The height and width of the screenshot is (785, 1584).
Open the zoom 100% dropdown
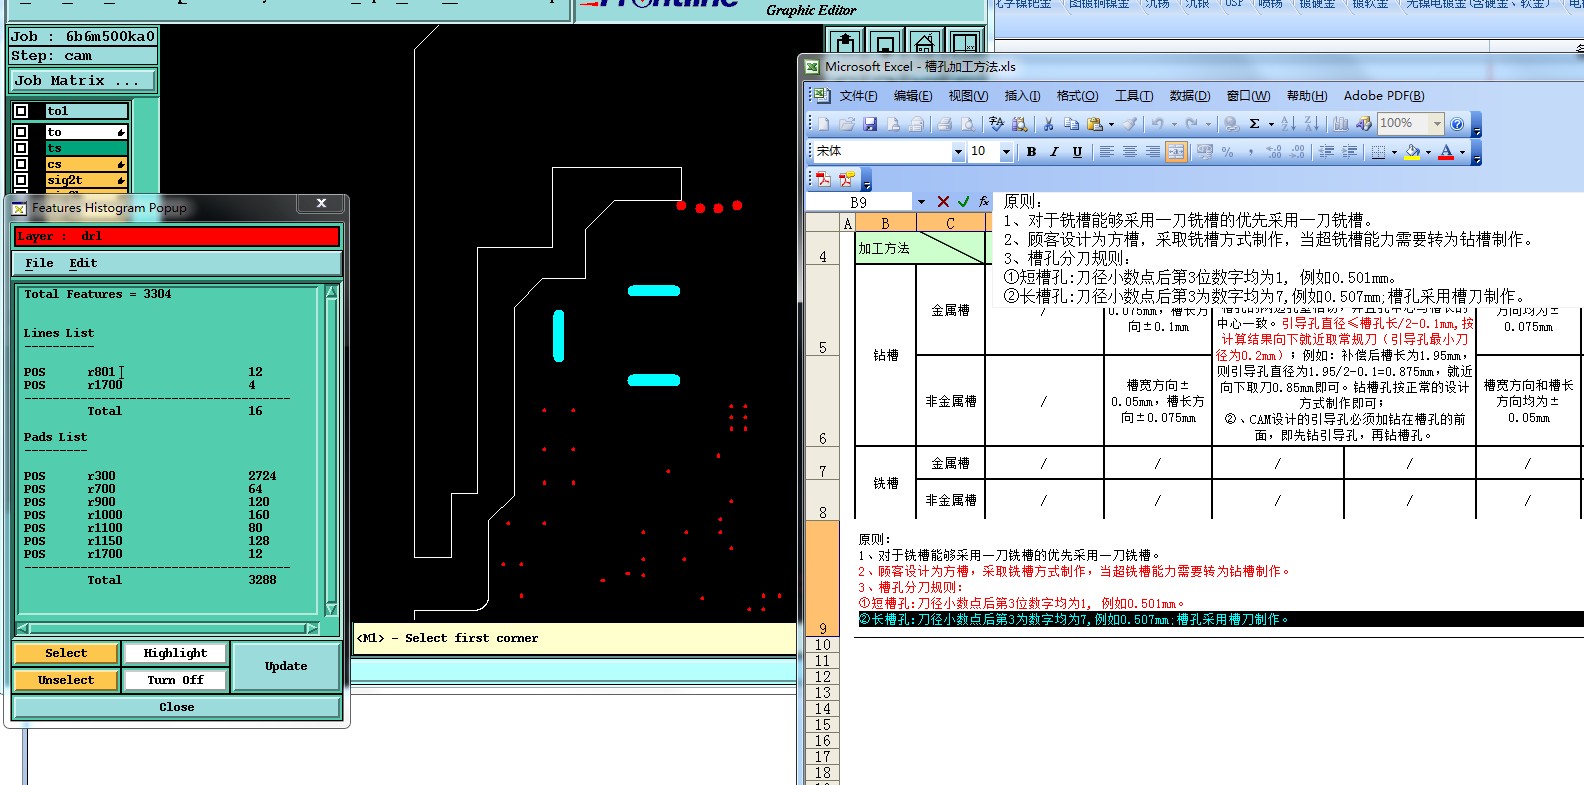1438,124
